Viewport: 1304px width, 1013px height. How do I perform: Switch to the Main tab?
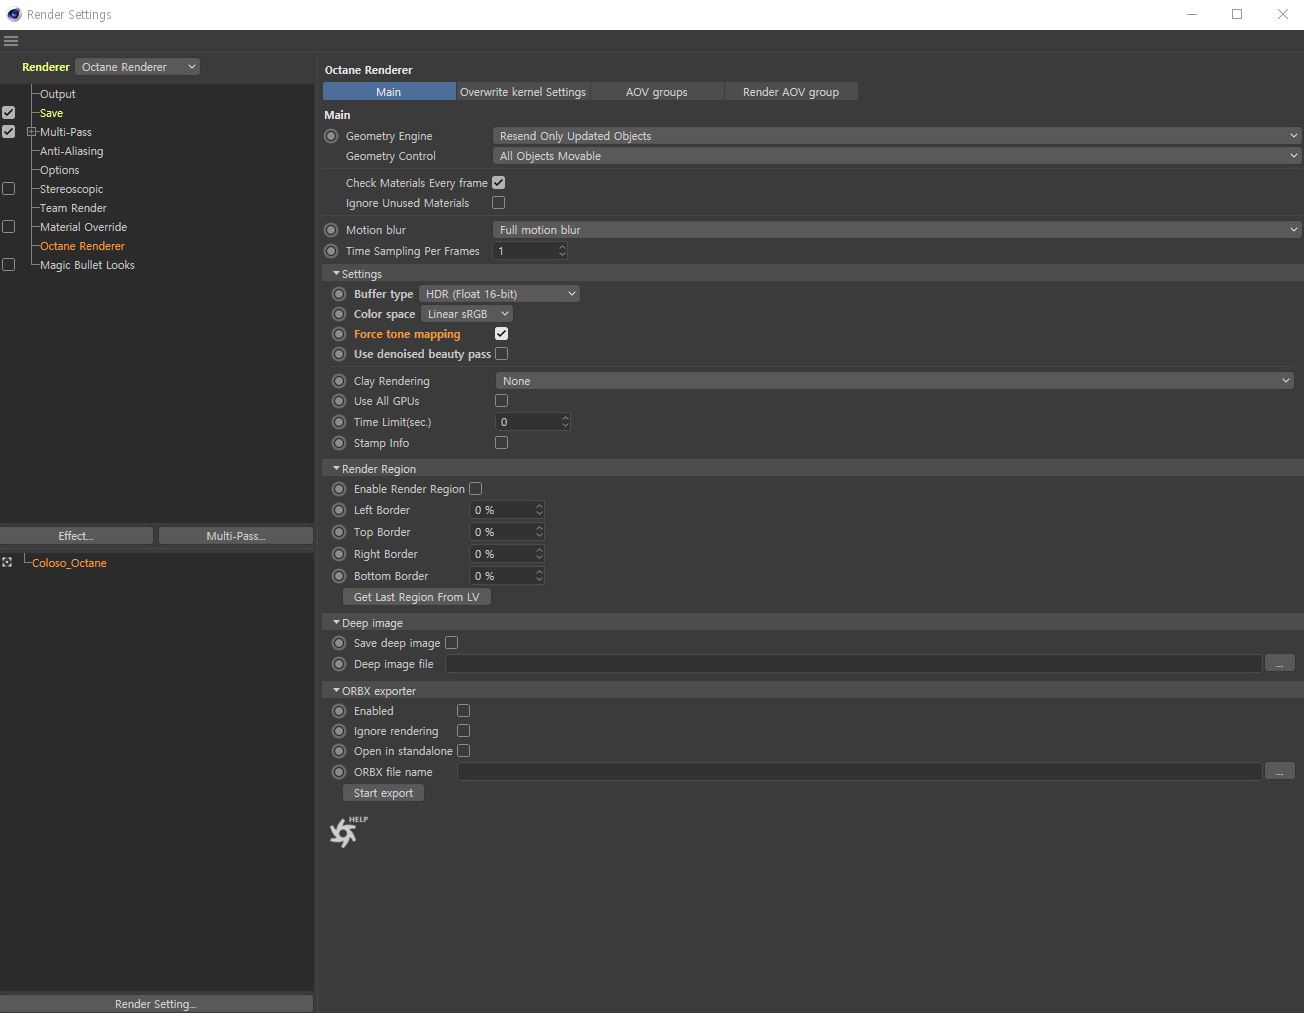(389, 92)
